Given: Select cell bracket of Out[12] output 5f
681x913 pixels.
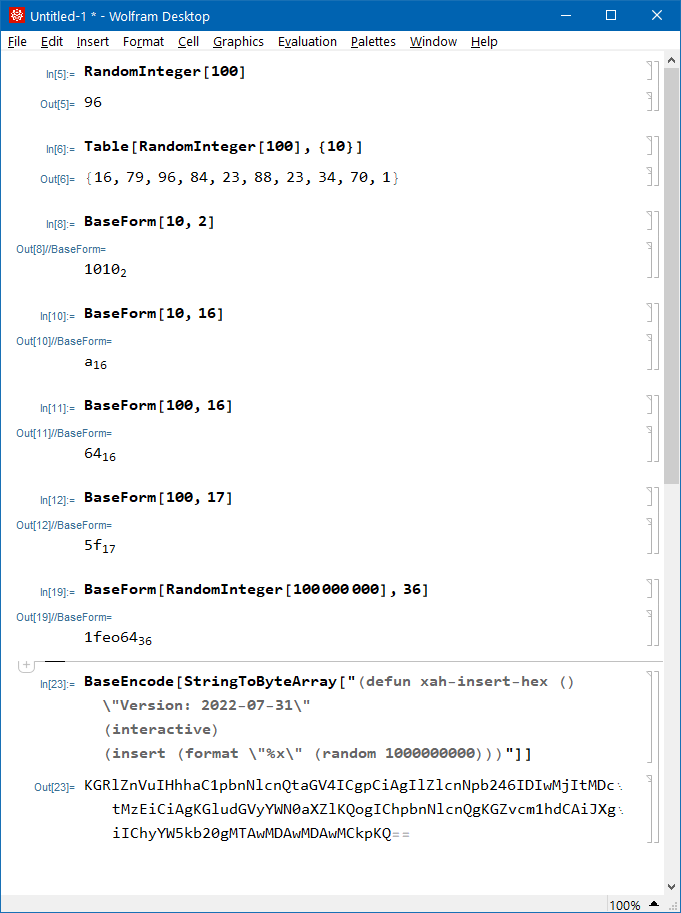Looking at the screenshot, I should pos(650,536).
